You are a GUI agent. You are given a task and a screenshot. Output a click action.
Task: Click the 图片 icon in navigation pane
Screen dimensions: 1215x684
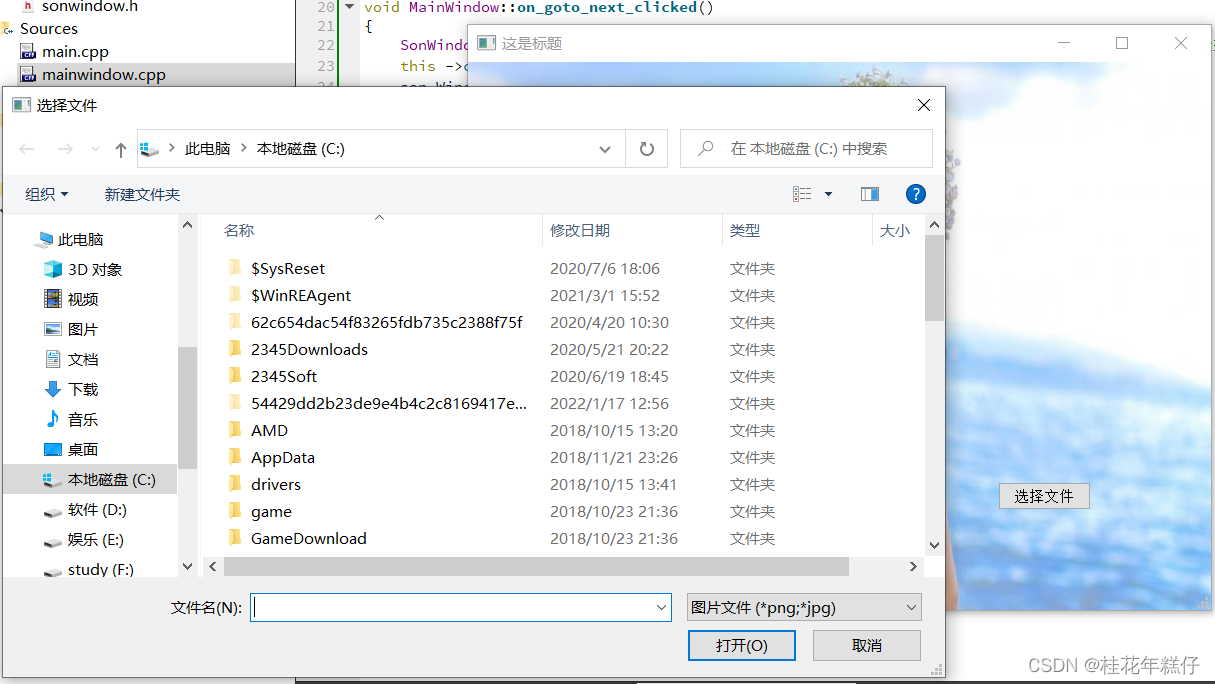[x=53, y=329]
